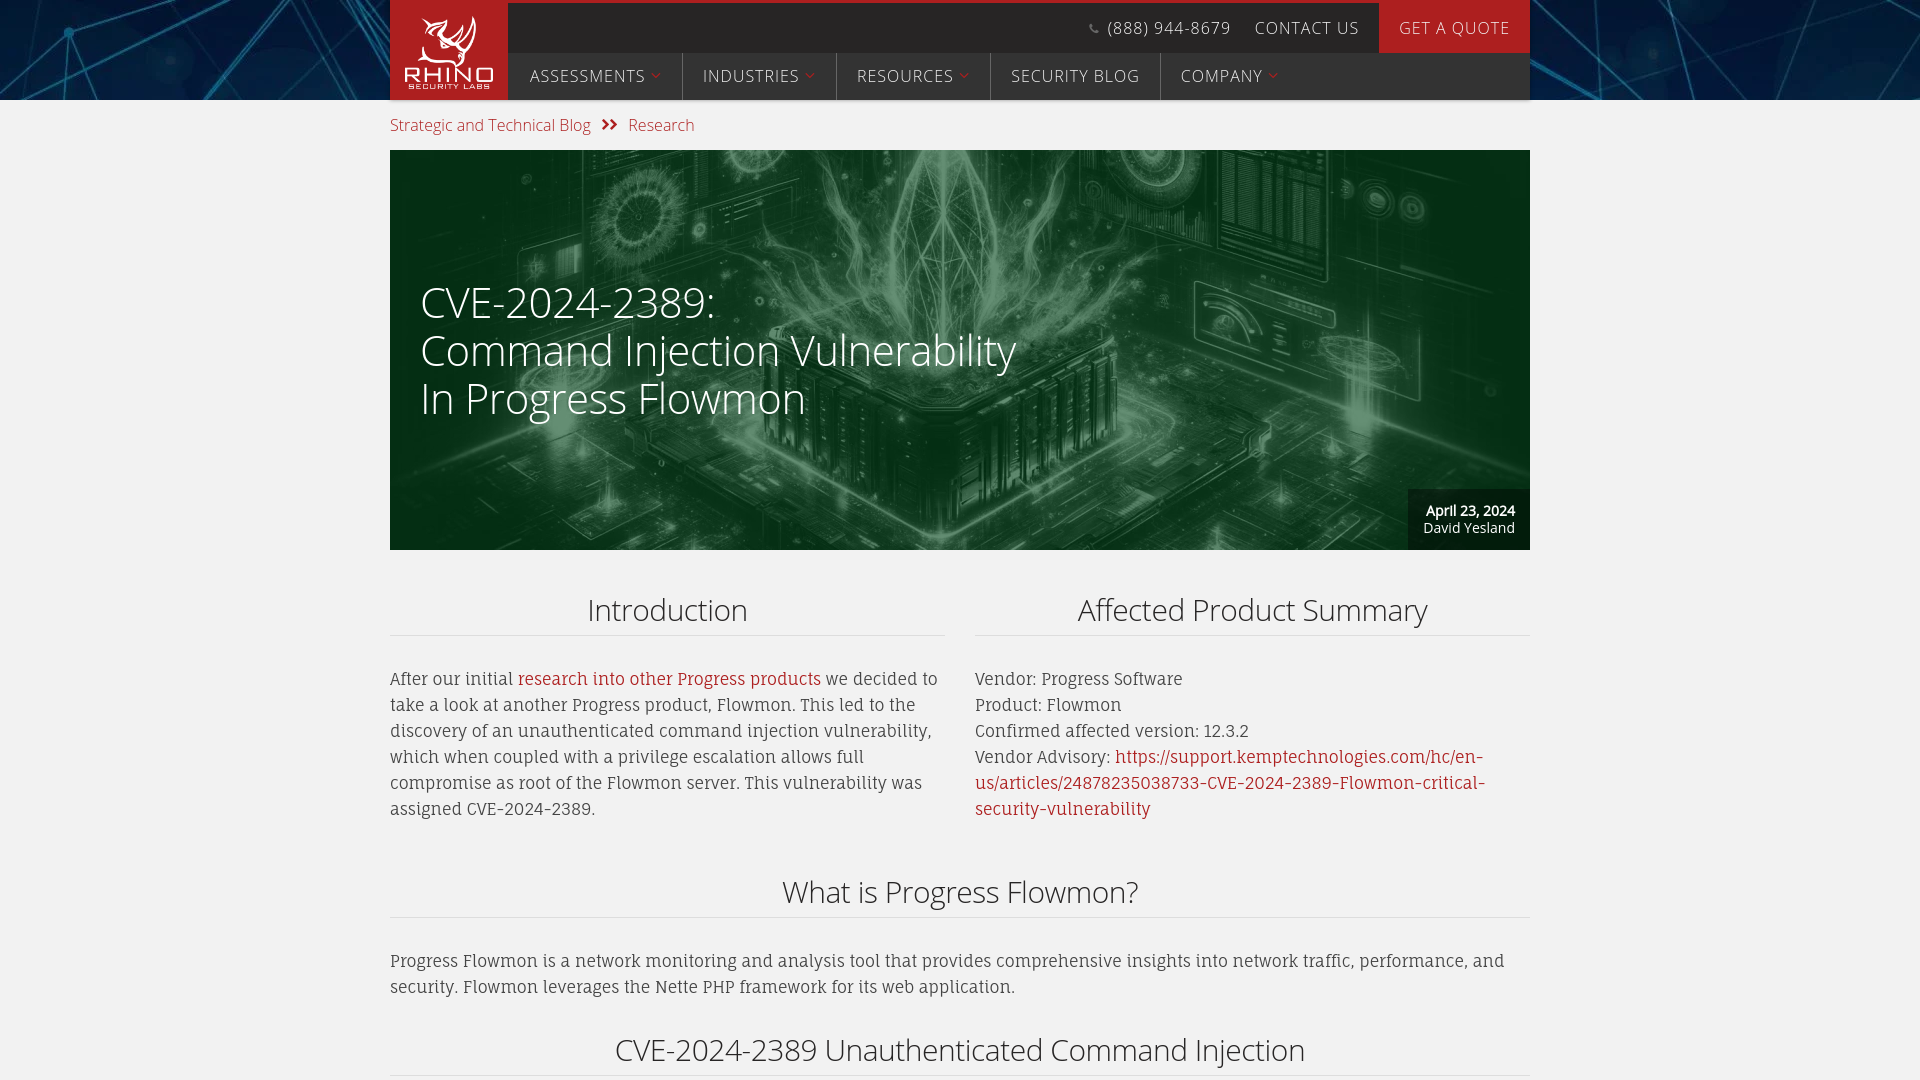Open the ASSESSMENTS dropdown navigation
Screen dimensions: 1920x1080
pyautogui.click(x=595, y=75)
